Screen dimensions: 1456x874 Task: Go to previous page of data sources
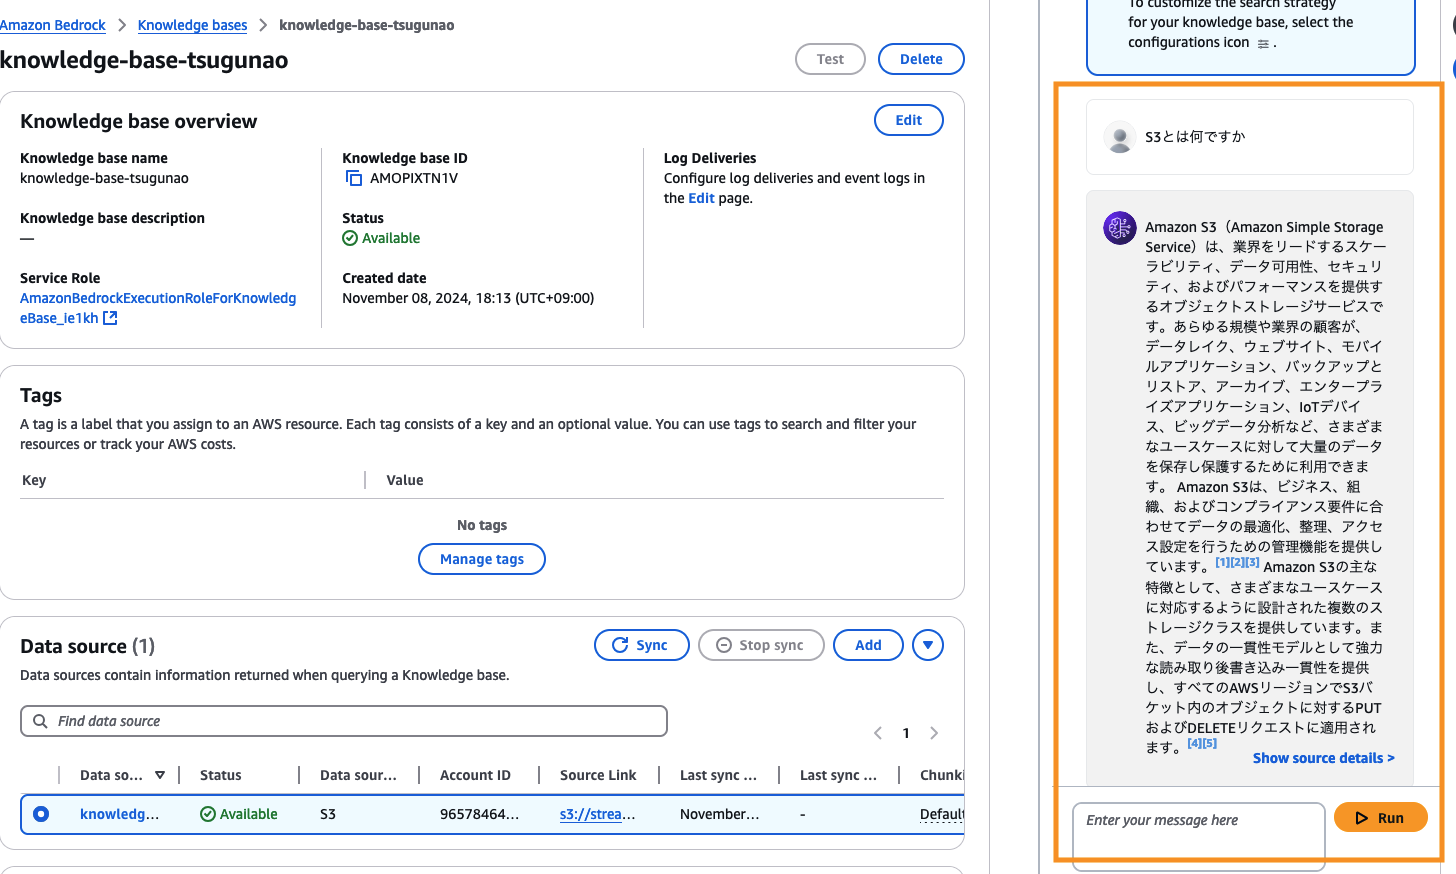pyautogui.click(x=878, y=733)
